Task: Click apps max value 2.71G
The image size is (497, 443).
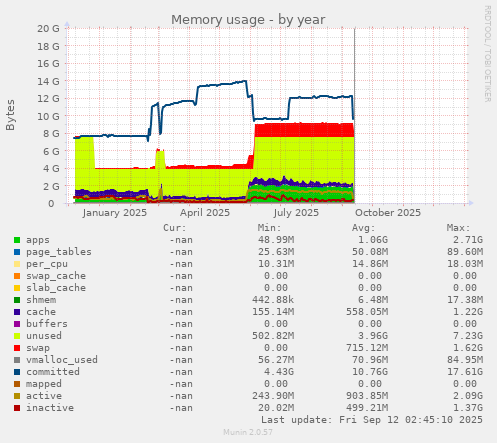Action: 468,240
